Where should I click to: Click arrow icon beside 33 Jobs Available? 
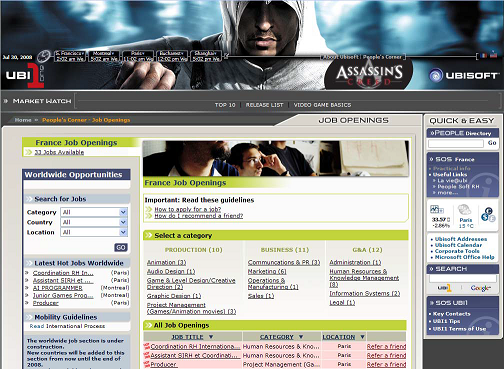(28, 152)
